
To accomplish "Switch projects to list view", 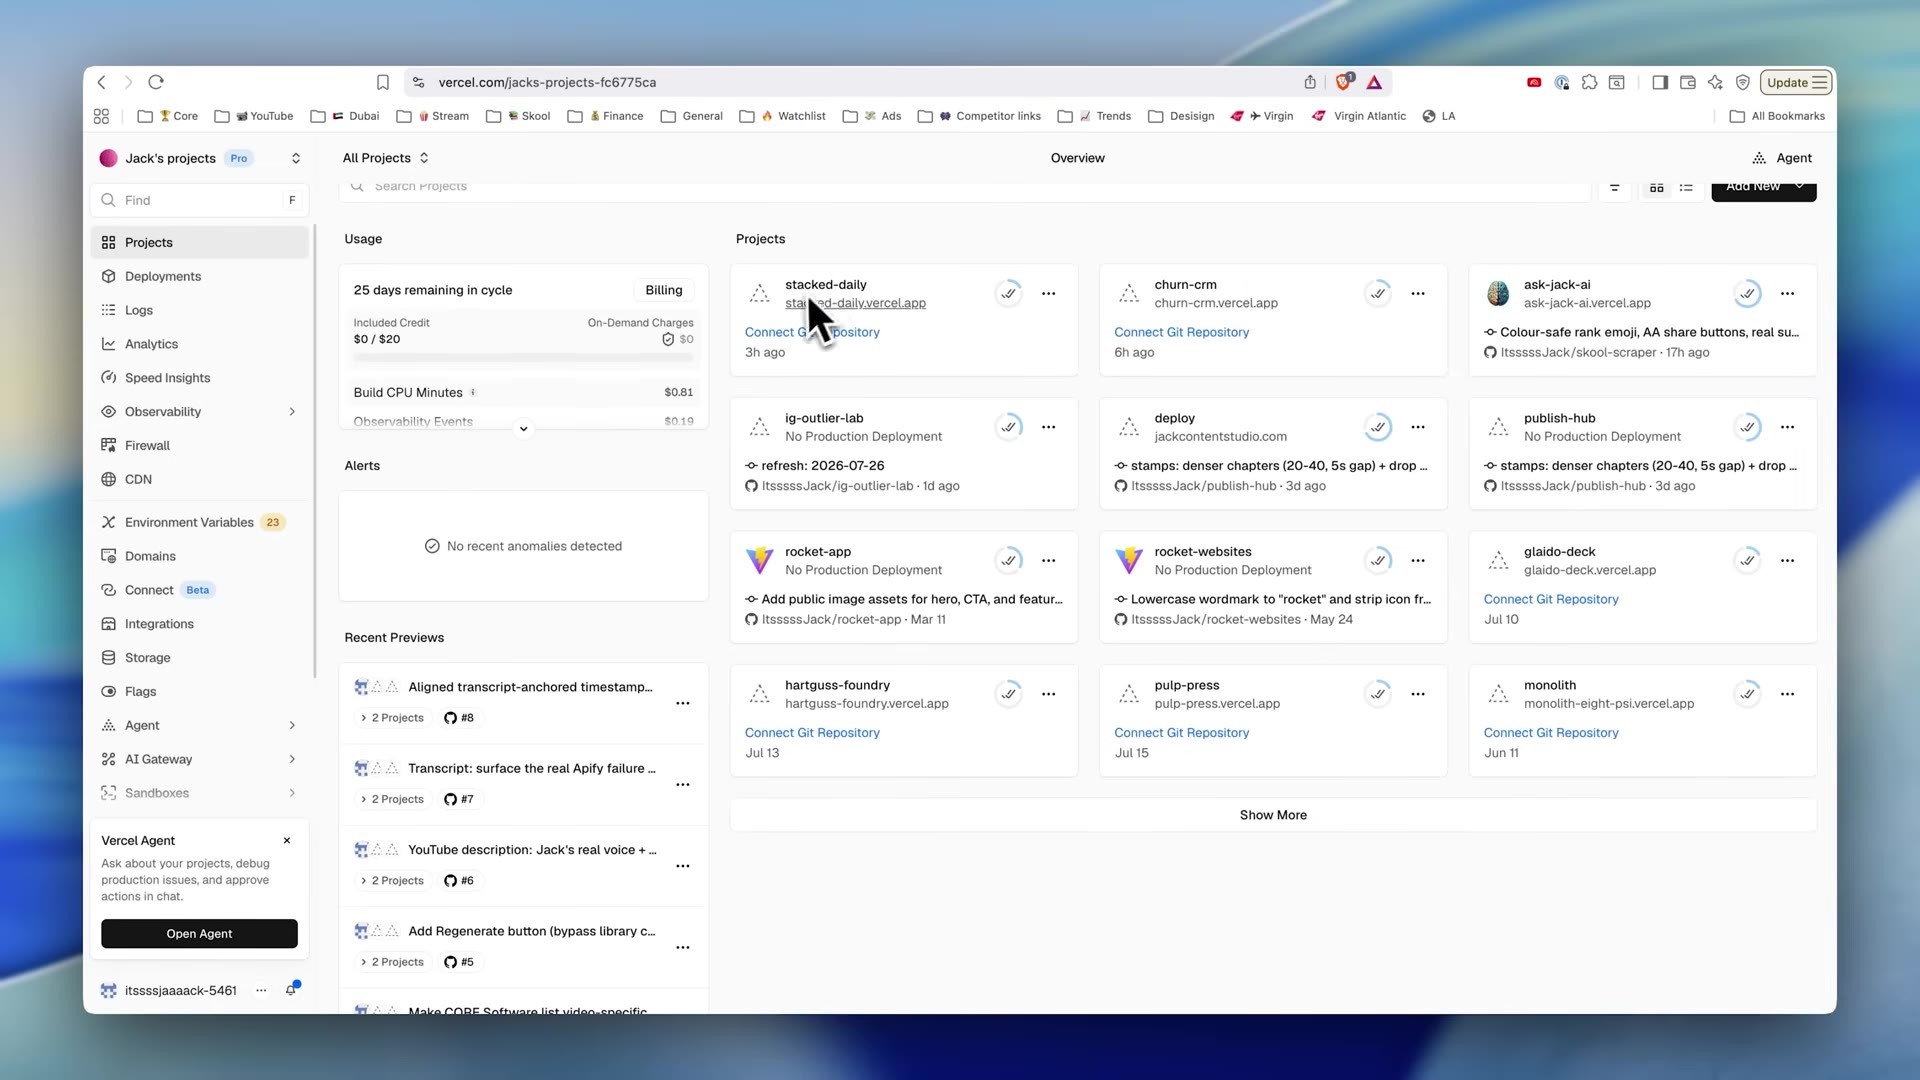I will click(1687, 187).
